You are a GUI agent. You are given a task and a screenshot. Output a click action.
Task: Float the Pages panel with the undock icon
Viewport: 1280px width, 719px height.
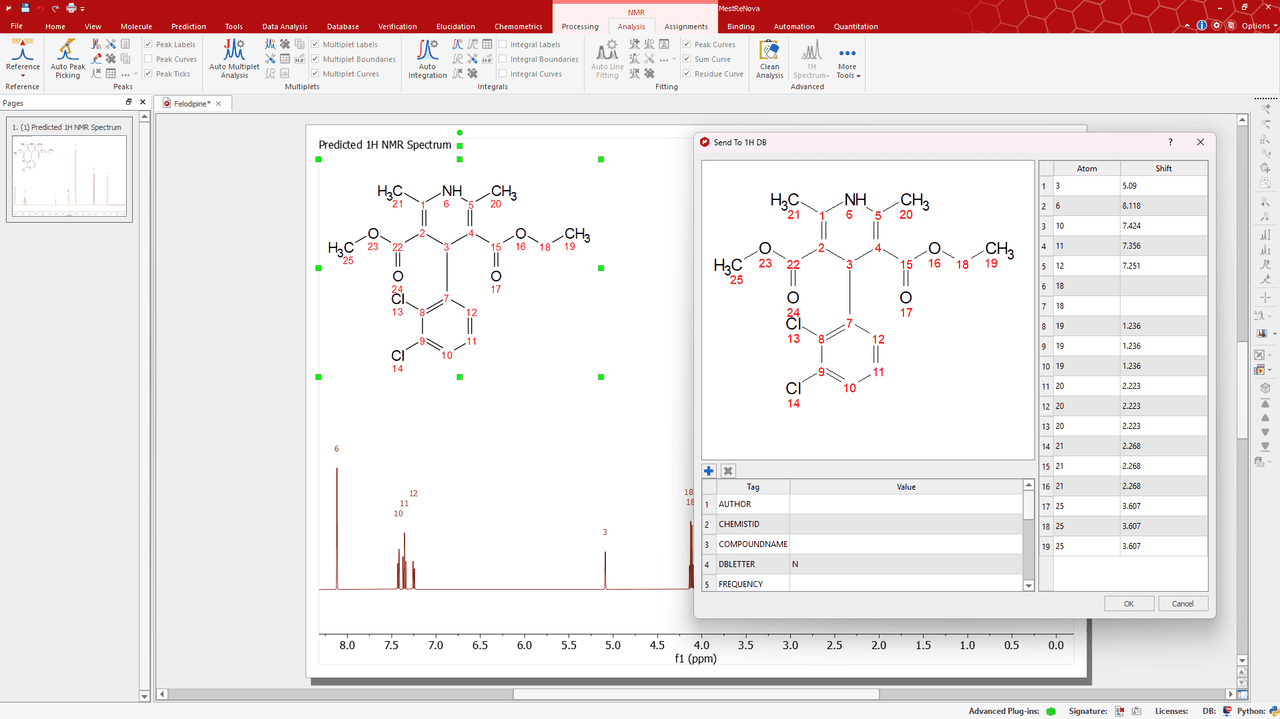click(x=128, y=102)
